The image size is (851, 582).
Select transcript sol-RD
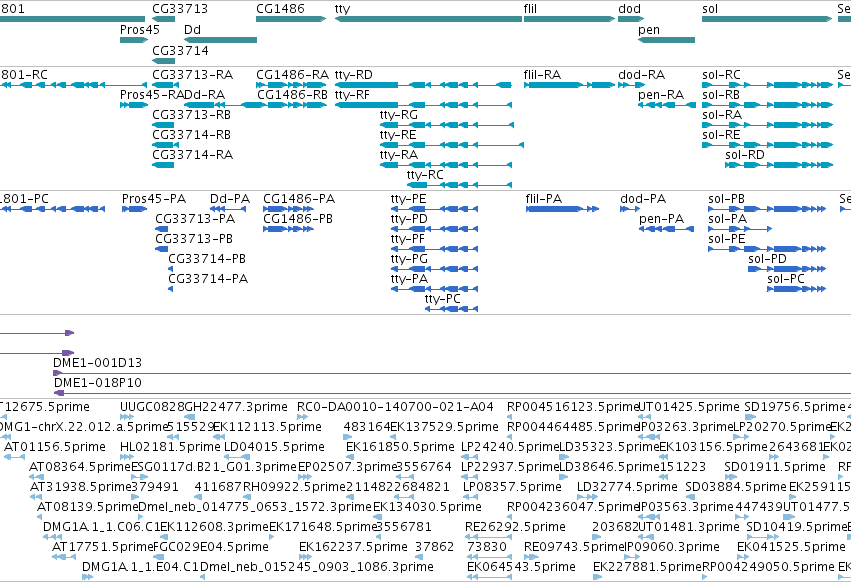tap(779, 165)
